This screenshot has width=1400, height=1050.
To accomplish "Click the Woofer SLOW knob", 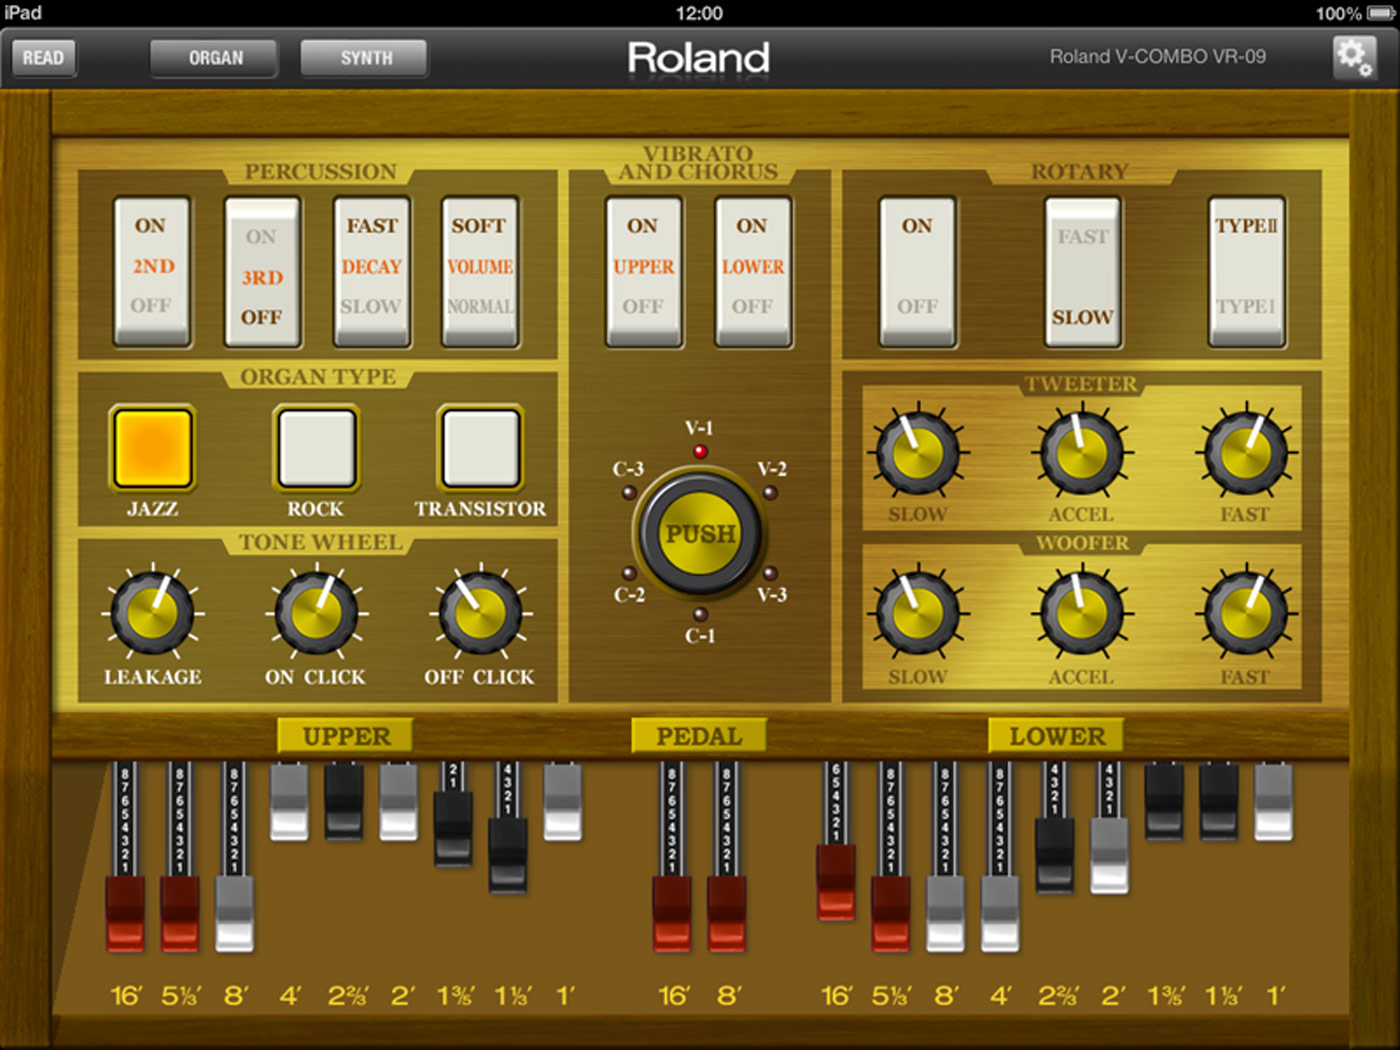I will click(x=918, y=612).
